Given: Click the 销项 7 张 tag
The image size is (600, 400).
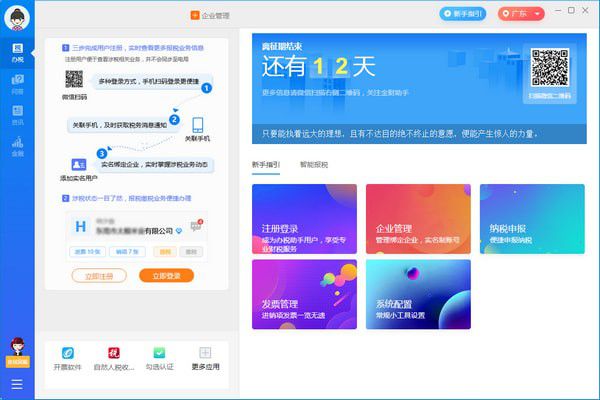Looking at the screenshot, I should tap(127, 251).
